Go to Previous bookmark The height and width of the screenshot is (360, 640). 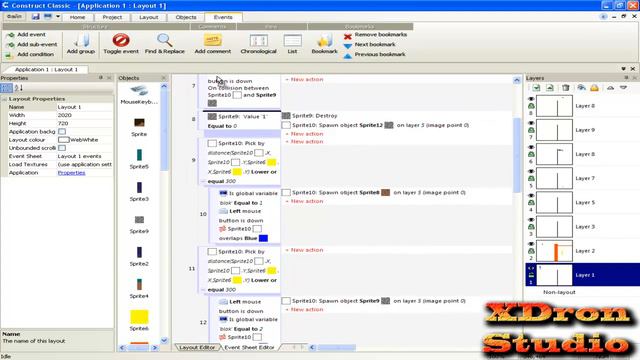(x=375, y=54)
